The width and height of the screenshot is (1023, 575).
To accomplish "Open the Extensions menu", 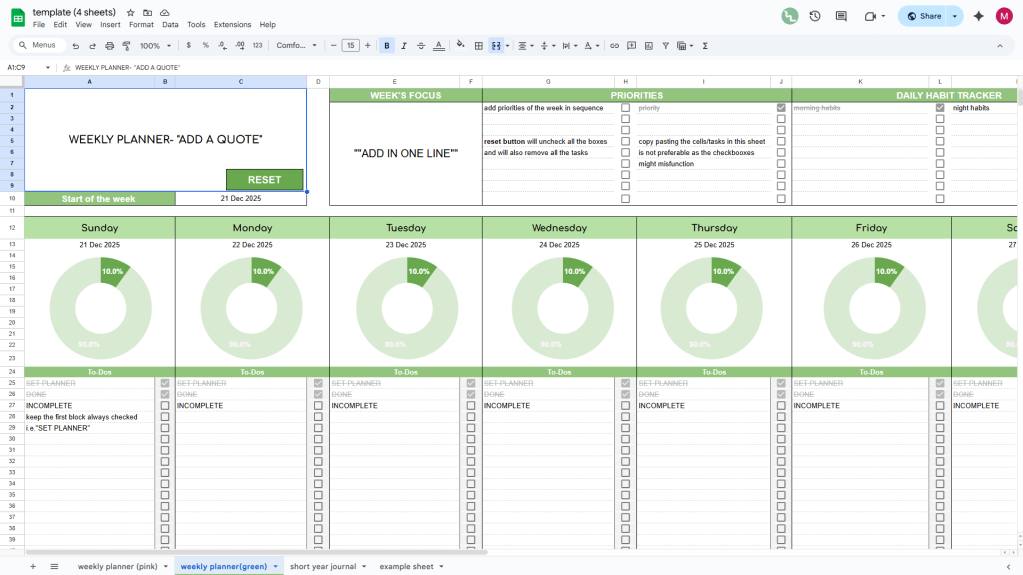I will click(232, 24).
